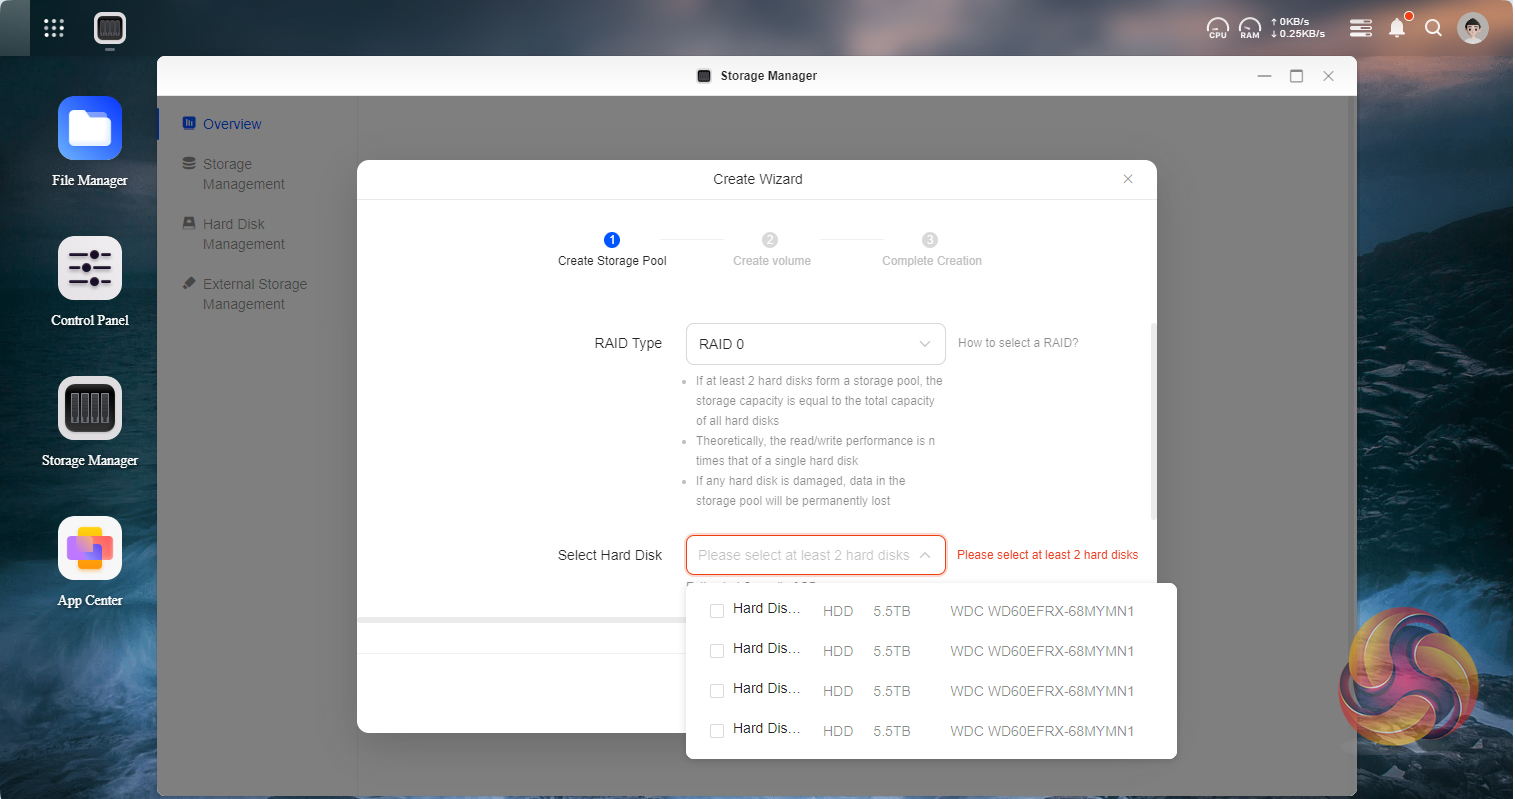Viewport: 1515px width, 799px height.
Task: Click the note starting "If at least 2 hard disks"
Action: pyautogui.click(x=819, y=401)
